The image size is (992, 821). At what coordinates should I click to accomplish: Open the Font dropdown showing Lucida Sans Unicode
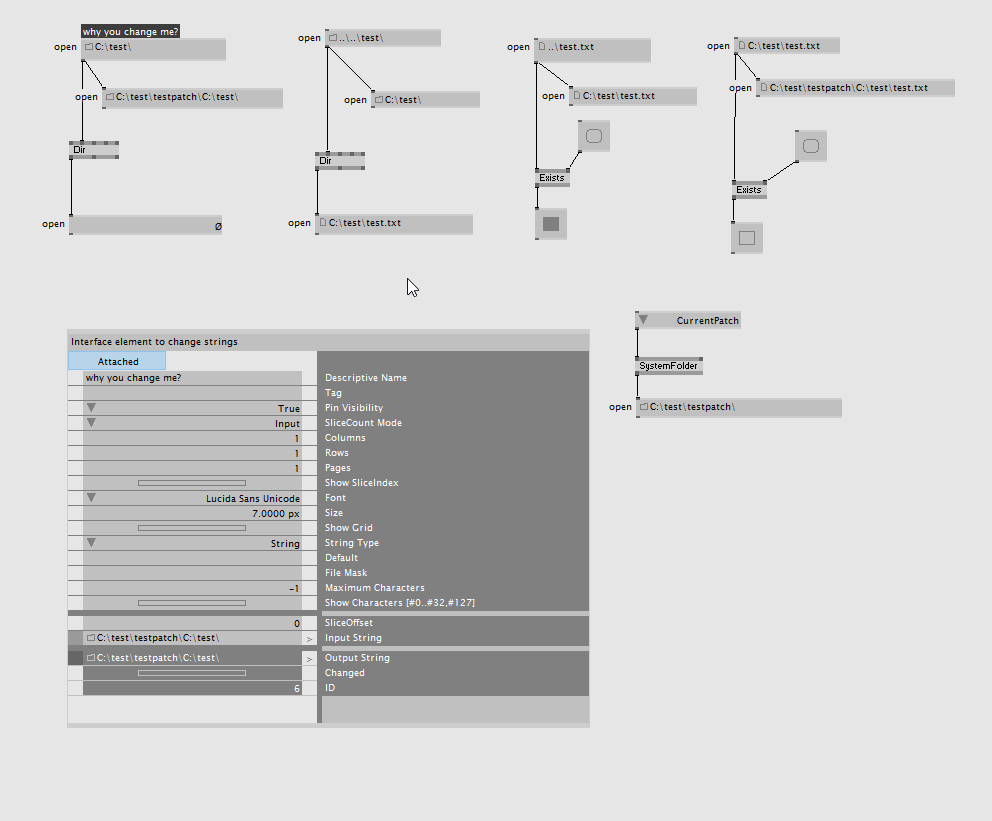click(x=91, y=498)
